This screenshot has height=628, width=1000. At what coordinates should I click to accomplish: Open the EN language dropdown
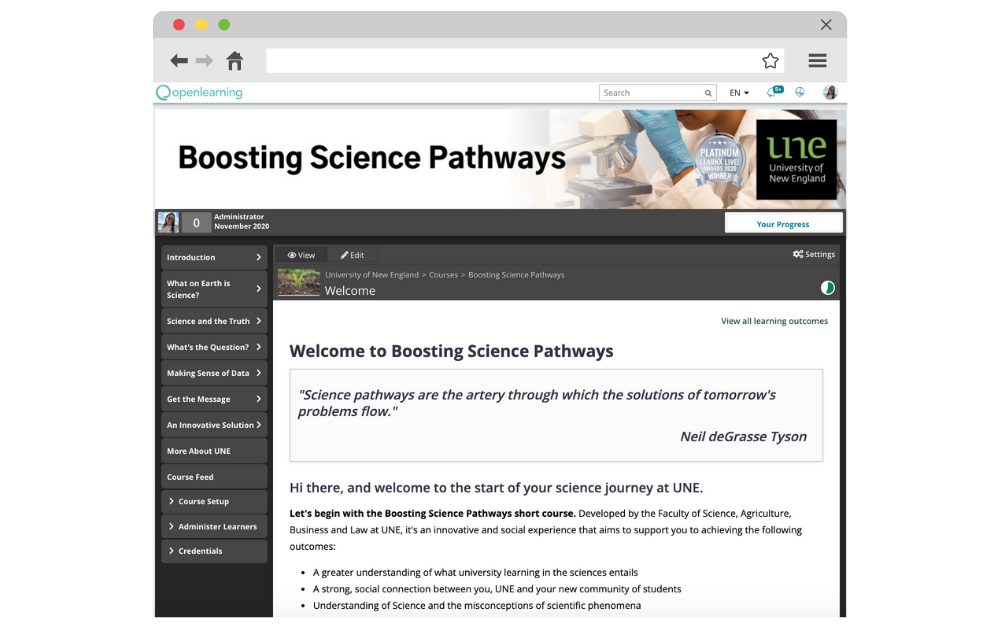pos(737,92)
